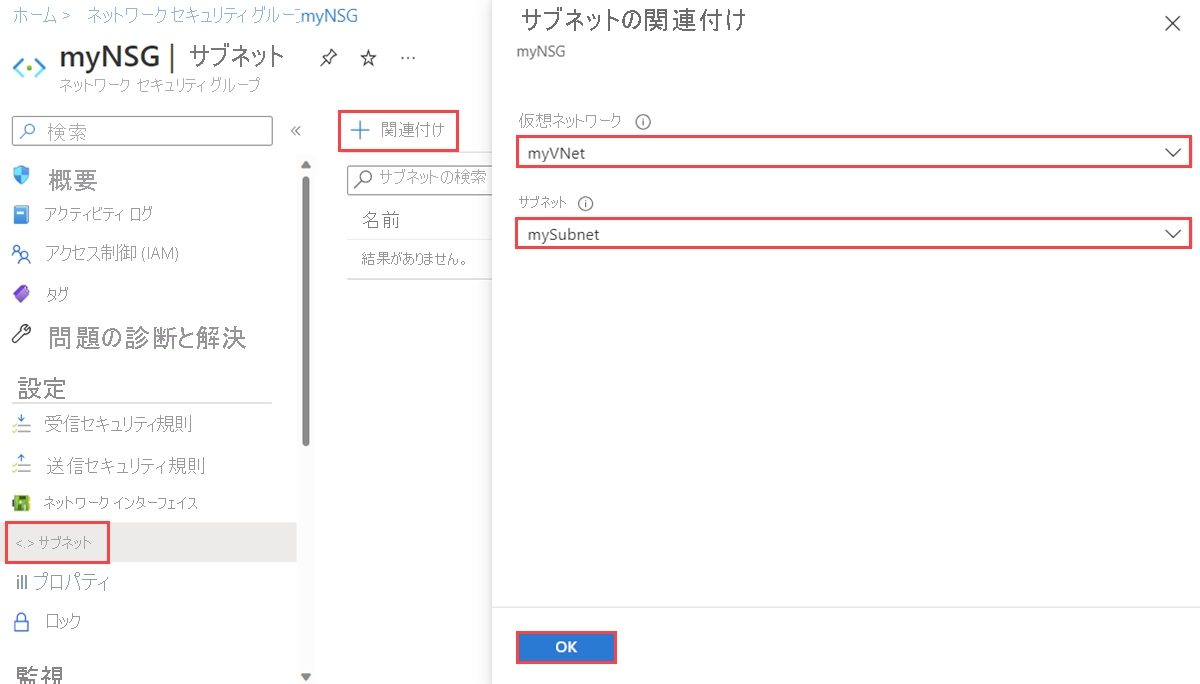The width and height of the screenshot is (1200, 684).
Task: Open タグ menu item
Action: 56,294
